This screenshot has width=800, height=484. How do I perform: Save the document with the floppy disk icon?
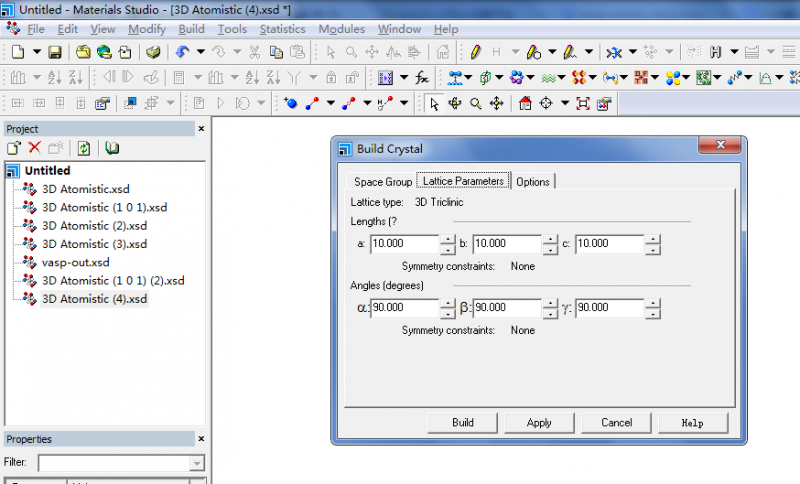[x=55, y=52]
